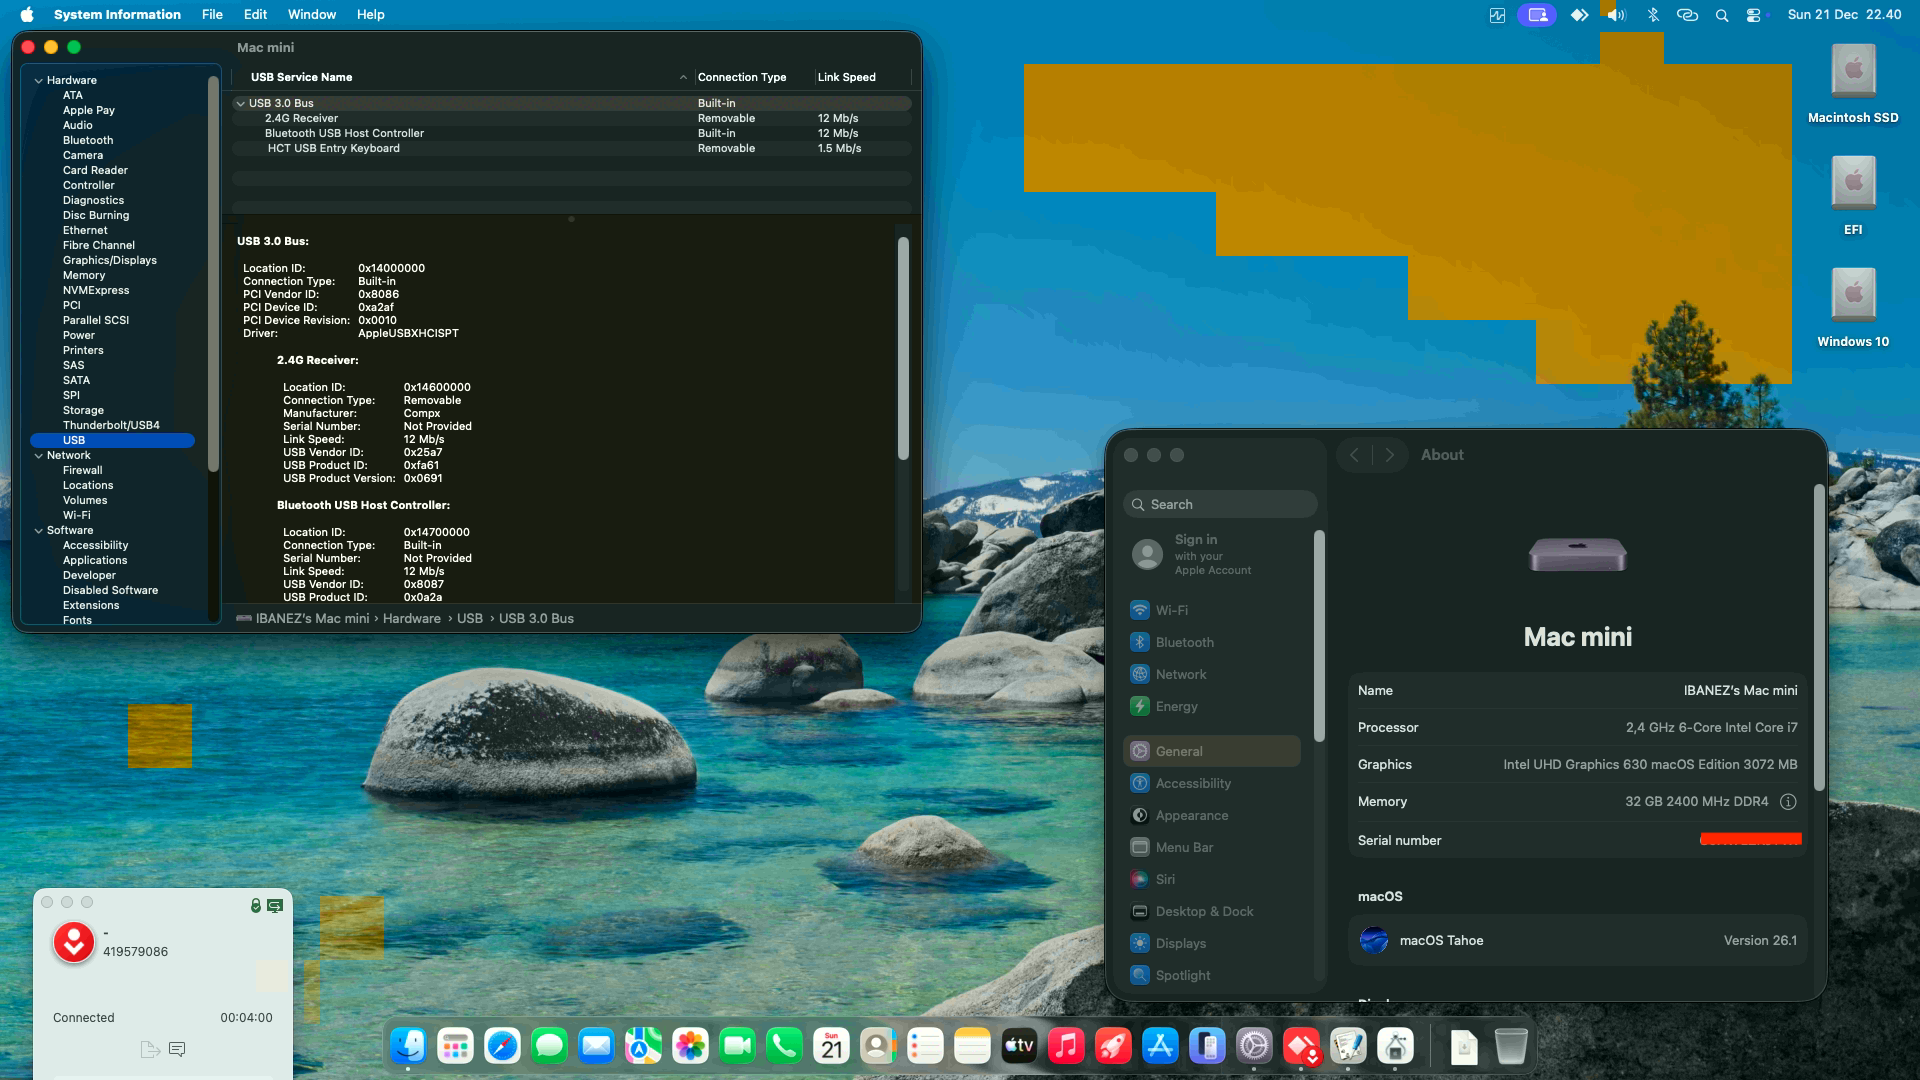Screen dimensions: 1920x1080
Task: Click the volume icon in the menu bar
Action: pos(1617,15)
